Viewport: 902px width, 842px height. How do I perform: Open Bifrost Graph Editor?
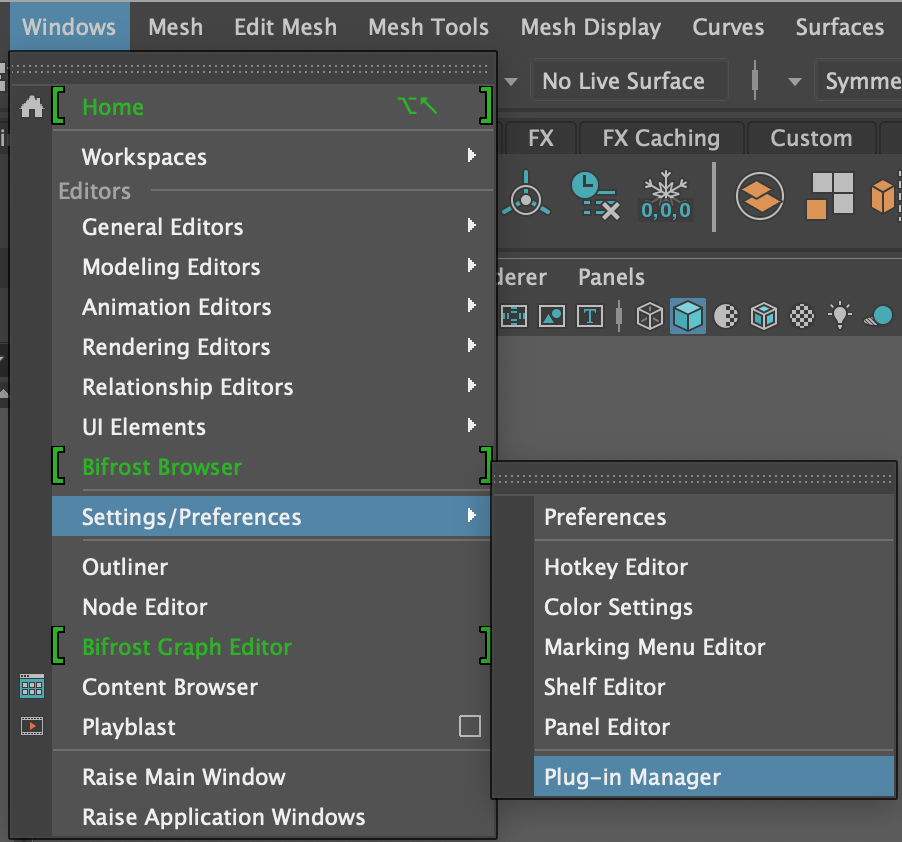[271, 646]
